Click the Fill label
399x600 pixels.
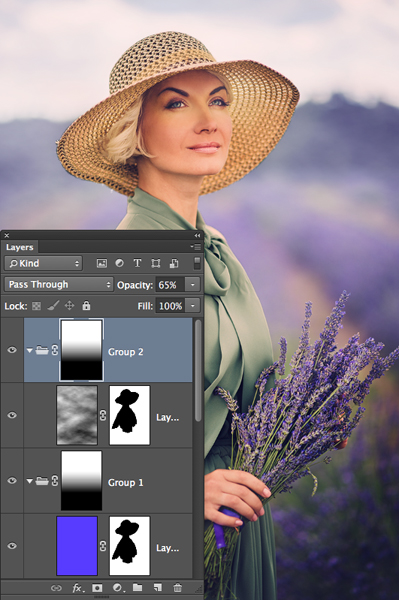(145, 306)
